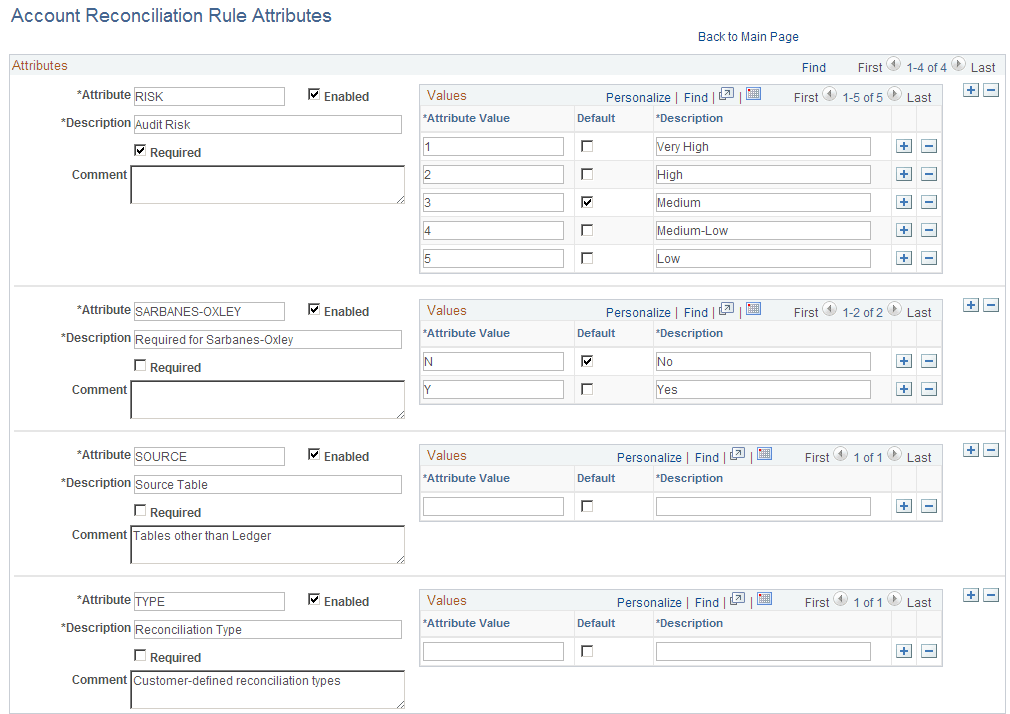
Task: Click Find in the SOURCE Values grid
Action: coord(707,457)
